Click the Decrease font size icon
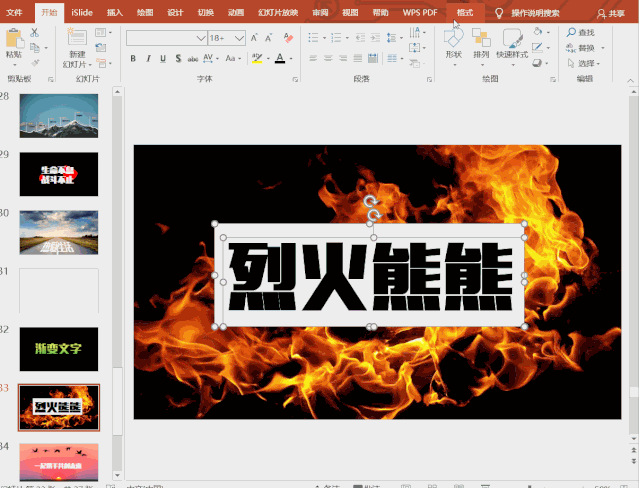Screen dimensions: 639x488 (269, 38)
